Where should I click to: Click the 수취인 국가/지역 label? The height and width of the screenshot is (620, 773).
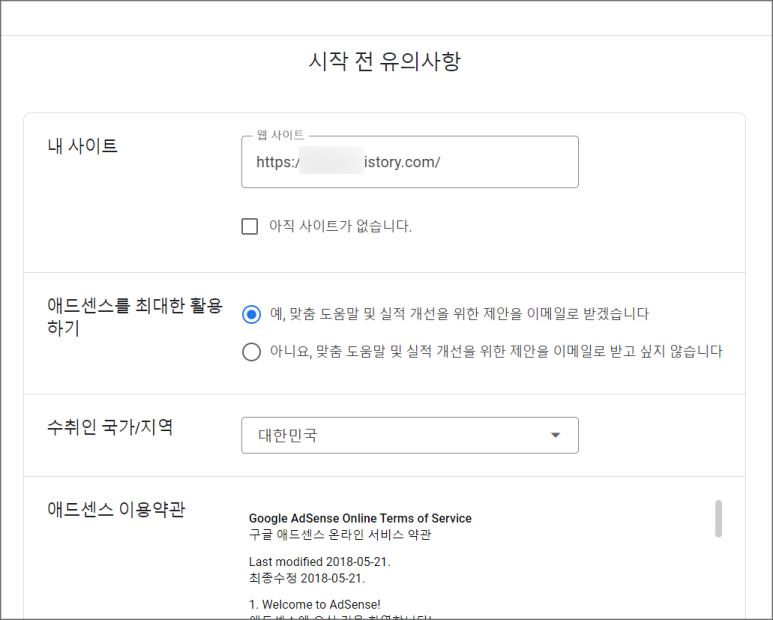[110, 427]
